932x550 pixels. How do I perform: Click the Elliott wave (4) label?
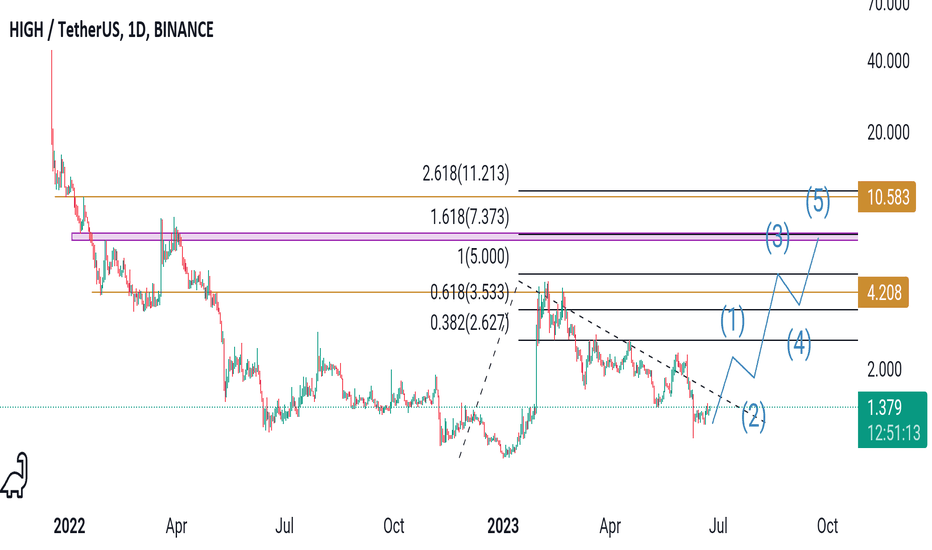[799, 344]
